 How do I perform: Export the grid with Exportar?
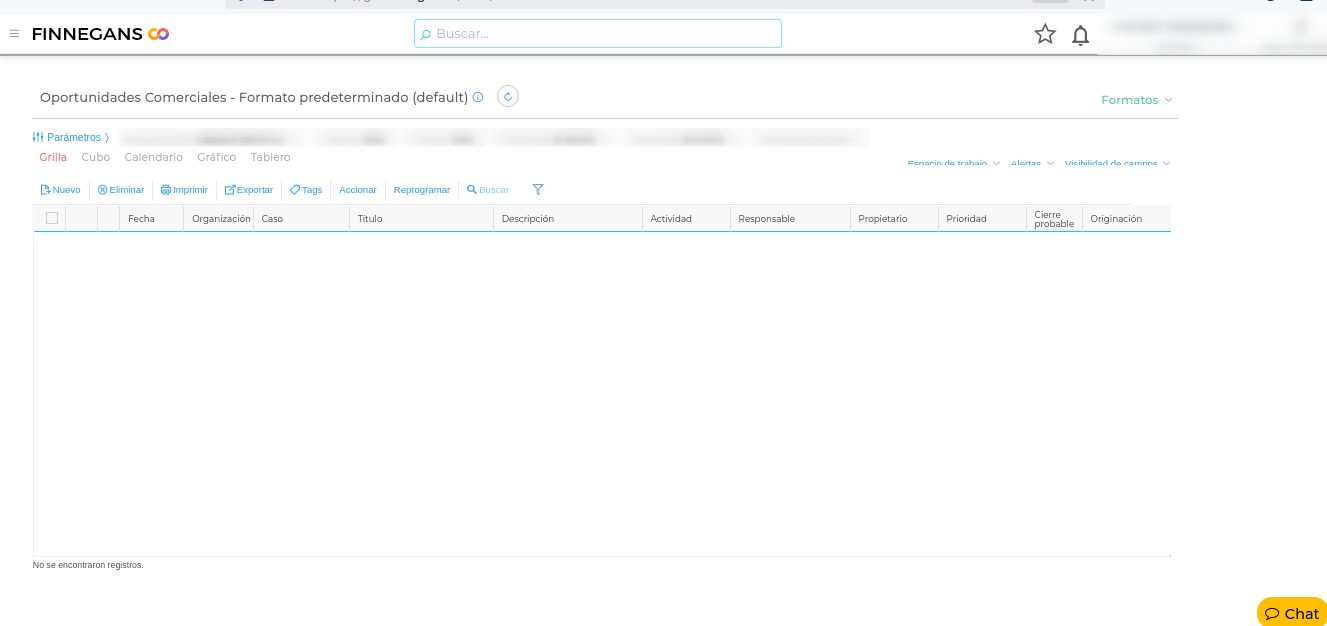point(249,190)
